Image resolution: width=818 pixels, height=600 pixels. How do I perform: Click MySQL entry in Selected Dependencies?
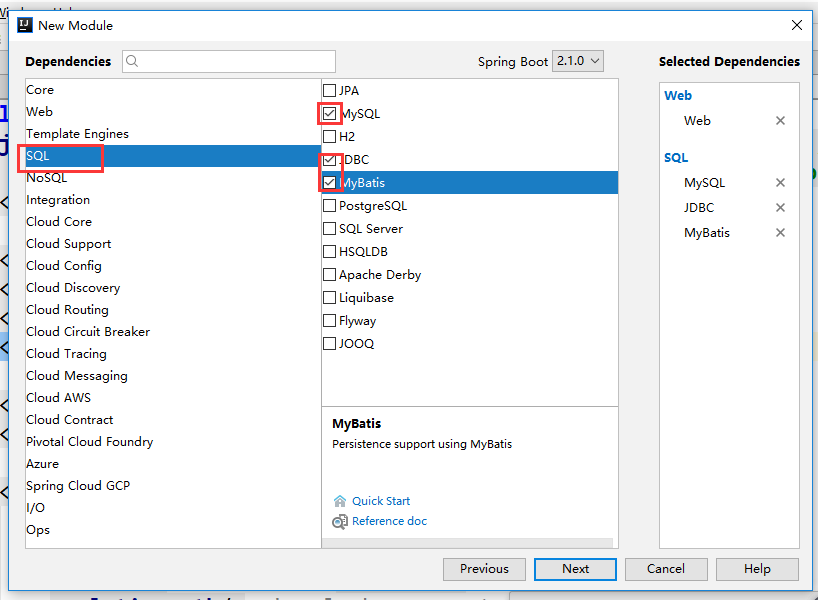[x=704, y=183]
